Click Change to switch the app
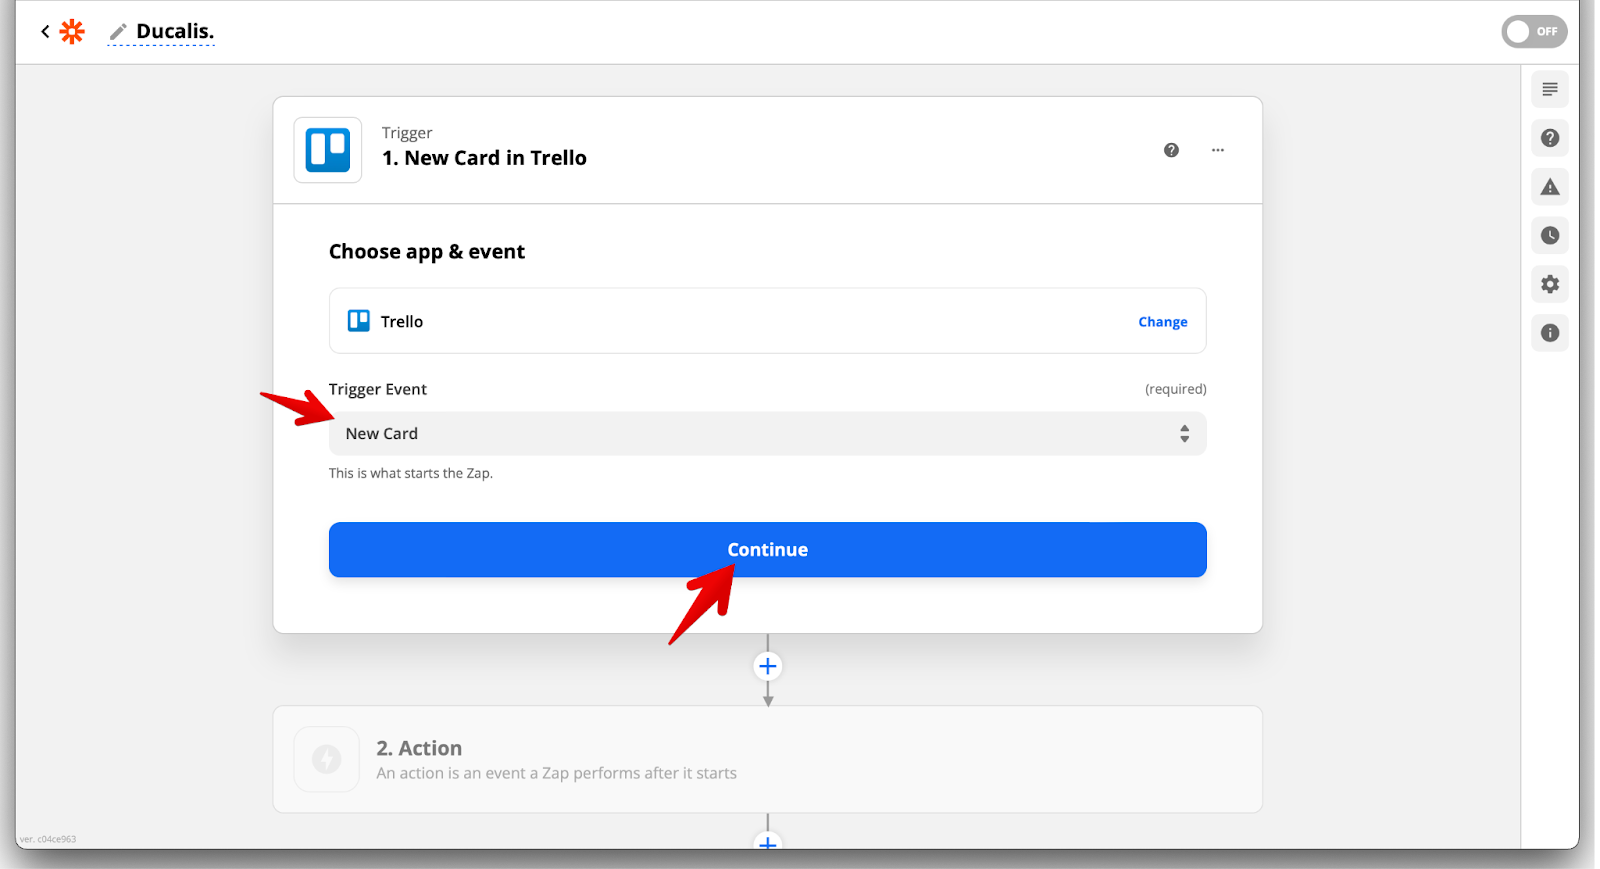This screenshot has height=869, width=1600. pyautogui.click(x=1163, y=322)
